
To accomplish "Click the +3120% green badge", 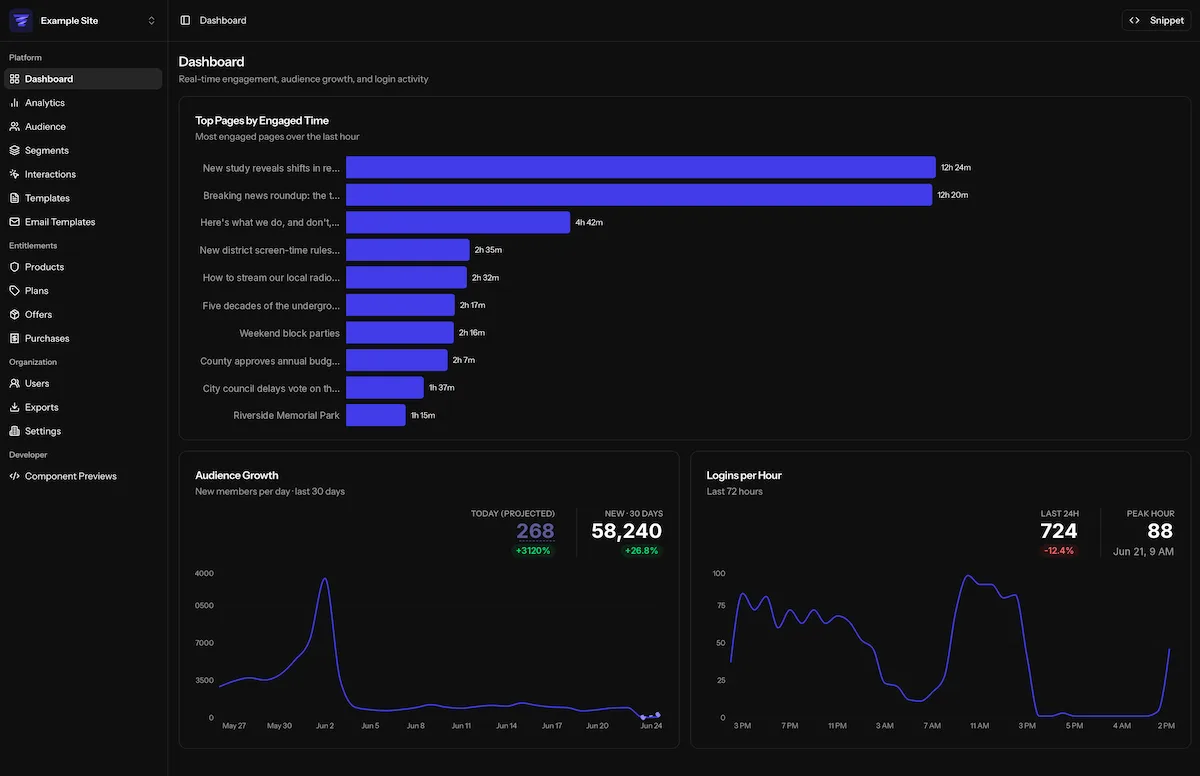I will 533,551.
